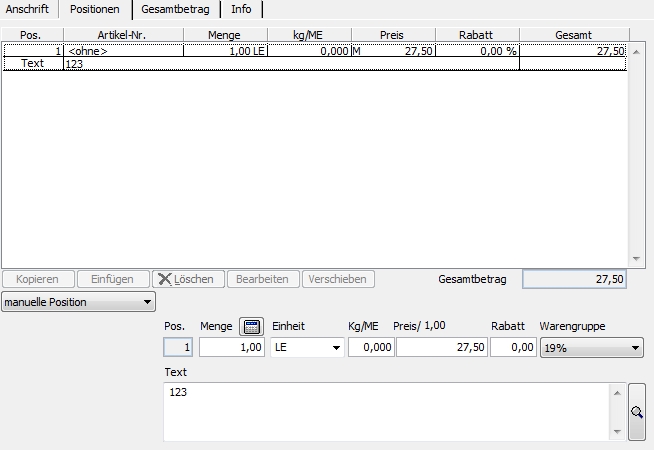The height and width of the screenshot is (450, 654).
Task: Click the Gesamt column header
Action: click(574, 35)
